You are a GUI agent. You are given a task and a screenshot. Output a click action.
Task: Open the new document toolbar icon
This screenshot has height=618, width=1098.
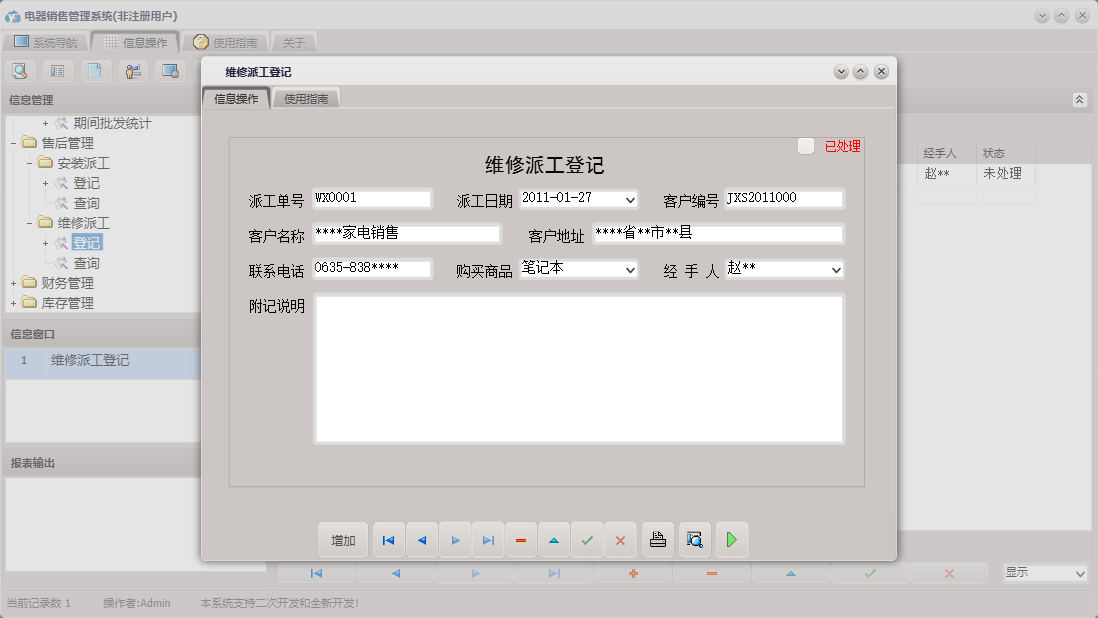point(95,70)
